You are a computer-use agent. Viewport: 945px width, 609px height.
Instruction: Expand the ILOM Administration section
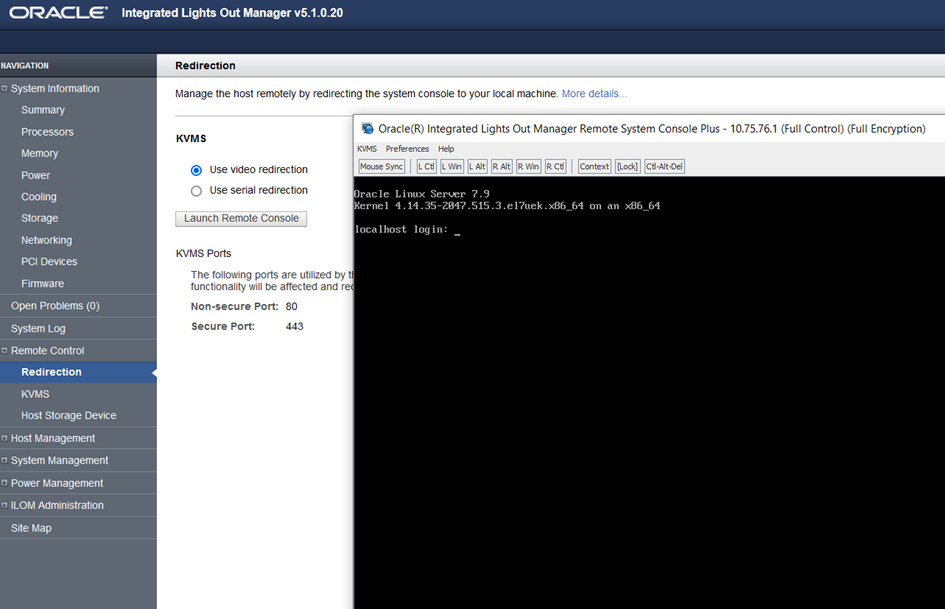click(5, 506)
